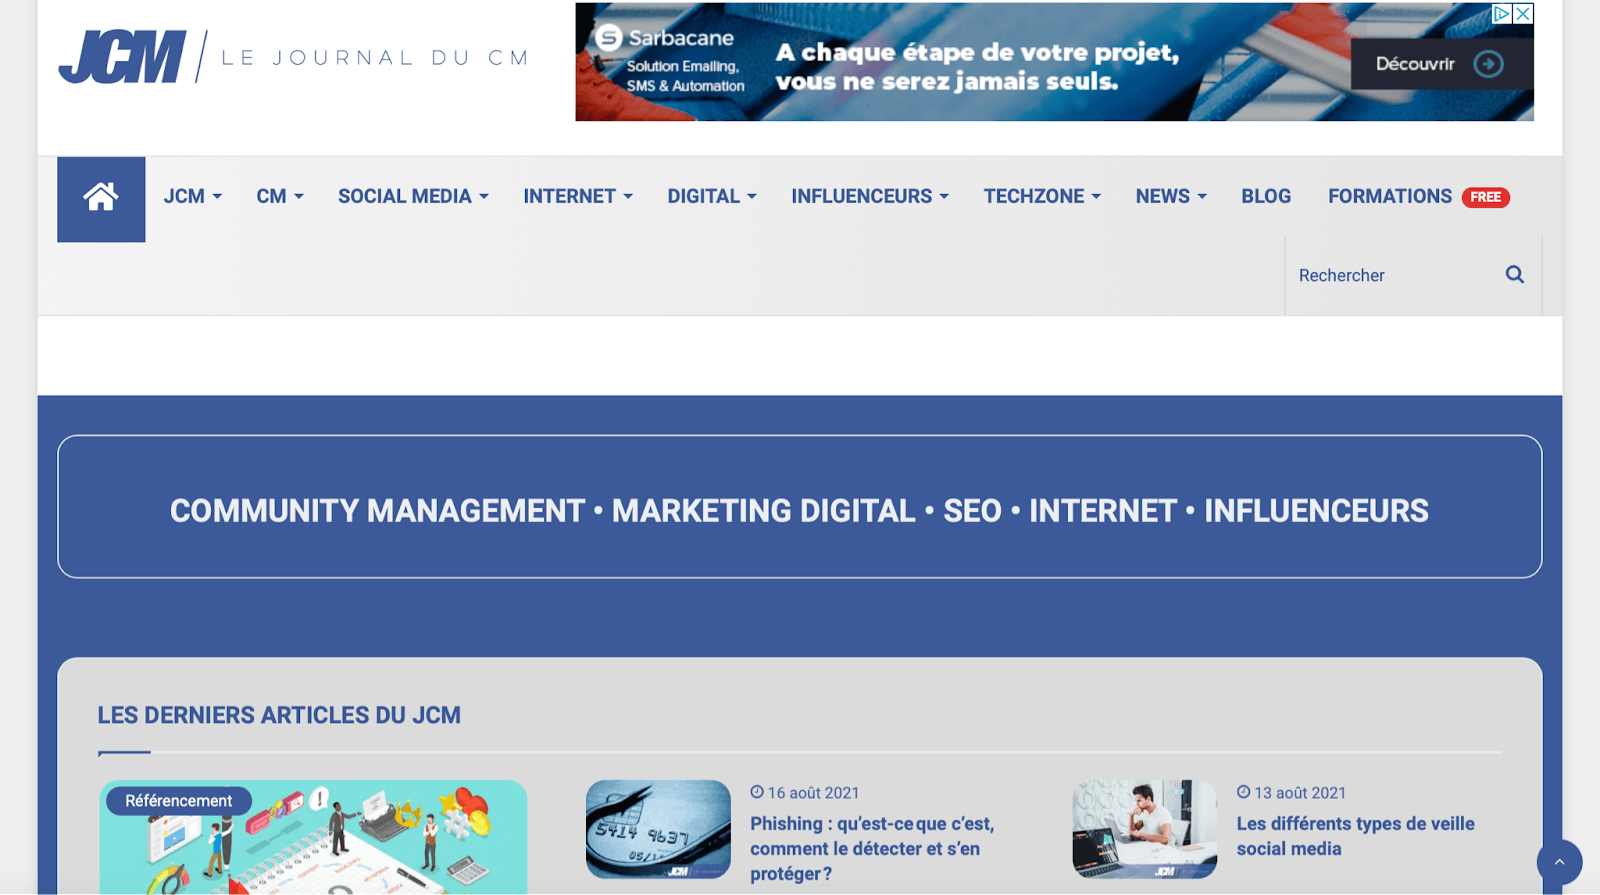The width and height of the screenshot is (1600, 895).
Task: Click the scroll-to-top arrow button
Action: tap(1558, 861)
